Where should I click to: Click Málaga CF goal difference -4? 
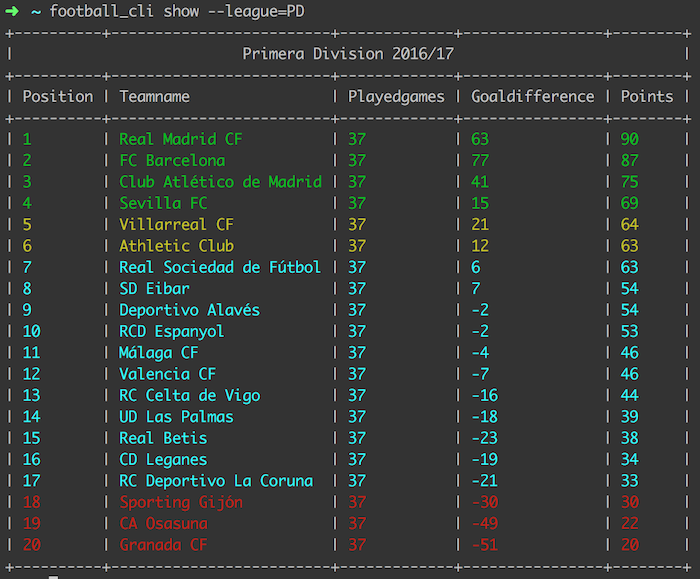click(480, 353)
